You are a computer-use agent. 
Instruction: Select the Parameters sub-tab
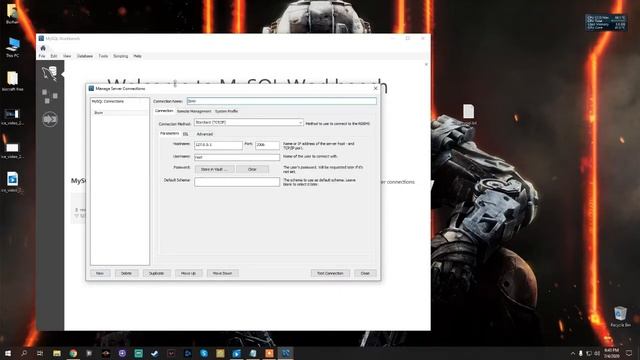169,133
